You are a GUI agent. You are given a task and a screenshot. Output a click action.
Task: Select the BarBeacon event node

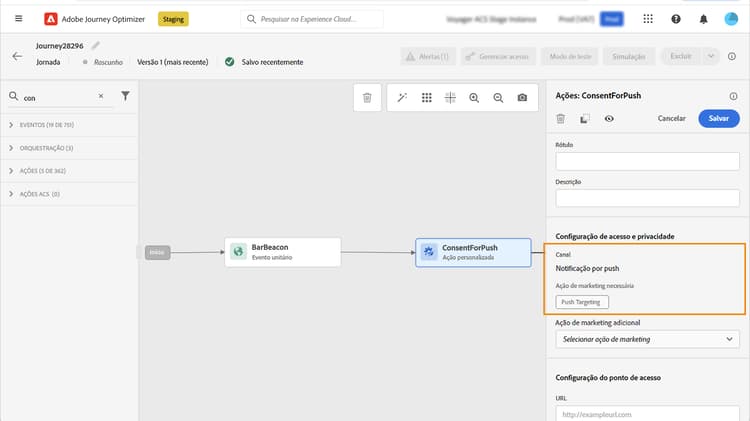coord(283,252)
